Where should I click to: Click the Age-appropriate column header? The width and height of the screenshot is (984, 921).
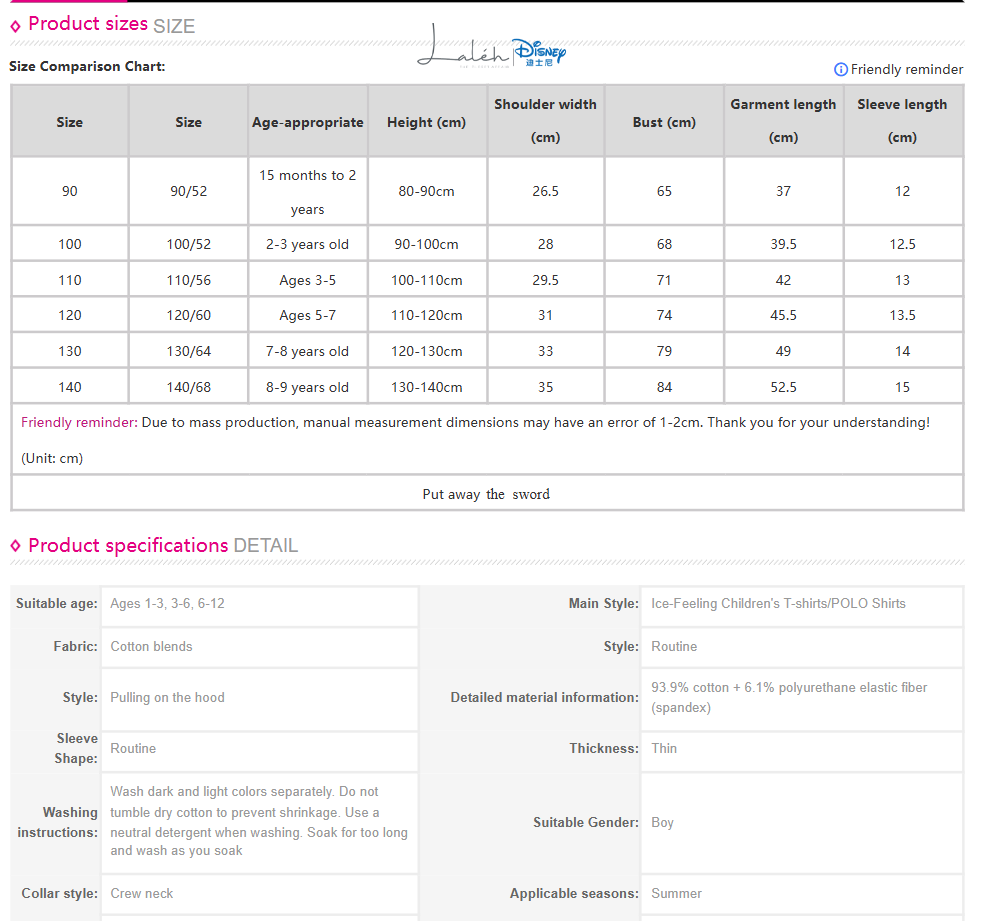(308, 122)
